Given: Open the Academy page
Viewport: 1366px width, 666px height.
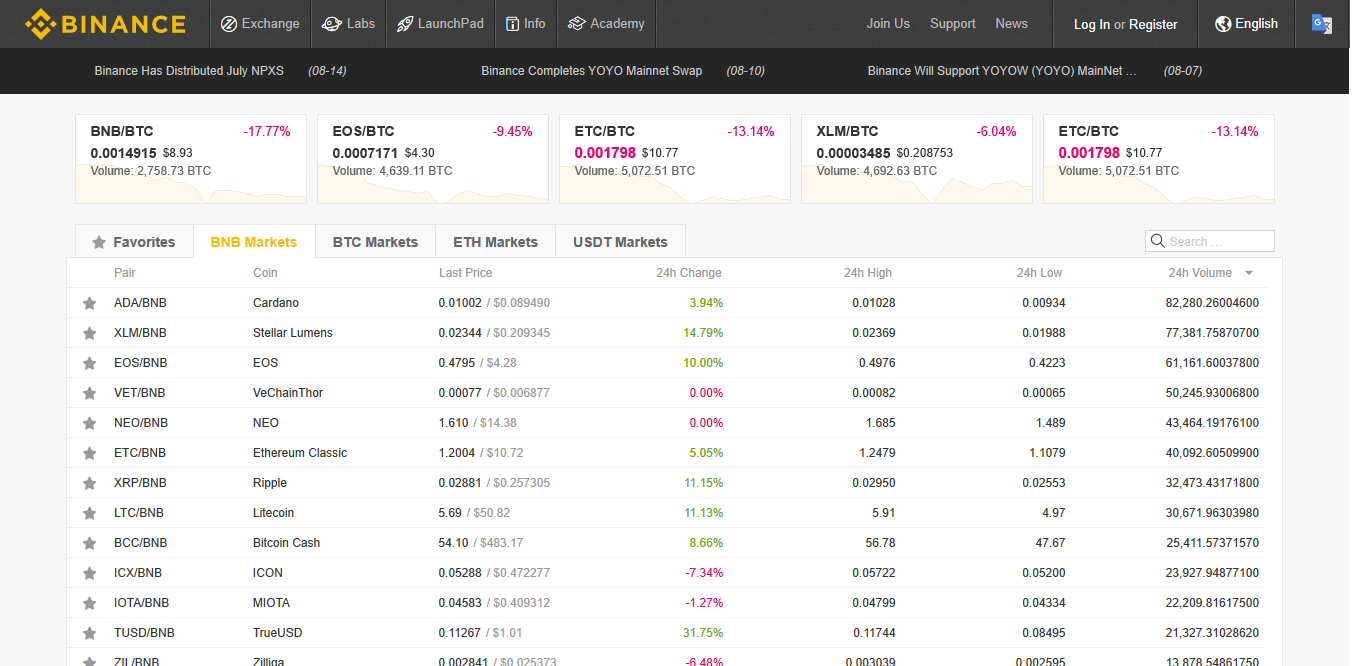Looking at the screenshot, I should [x=606, y=24].
